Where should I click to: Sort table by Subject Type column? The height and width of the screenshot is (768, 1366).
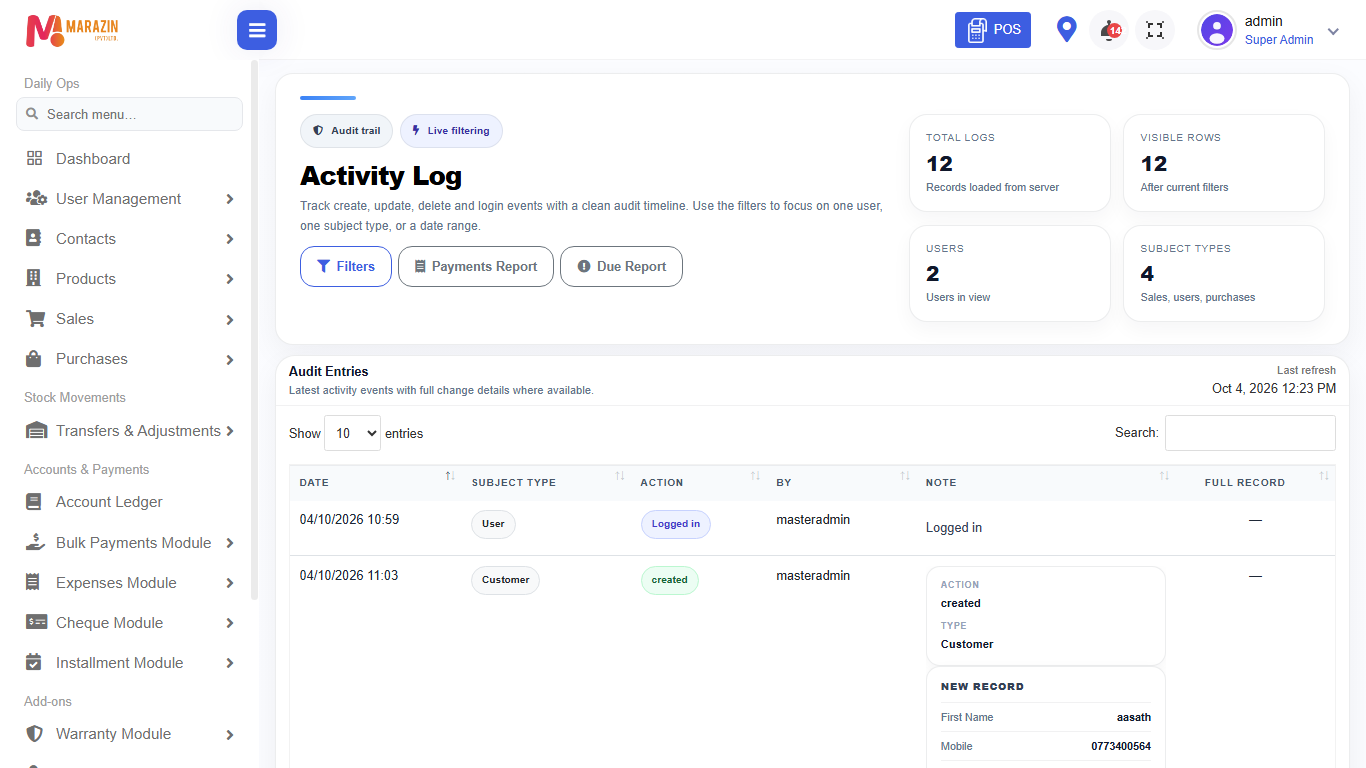[546, 482]
